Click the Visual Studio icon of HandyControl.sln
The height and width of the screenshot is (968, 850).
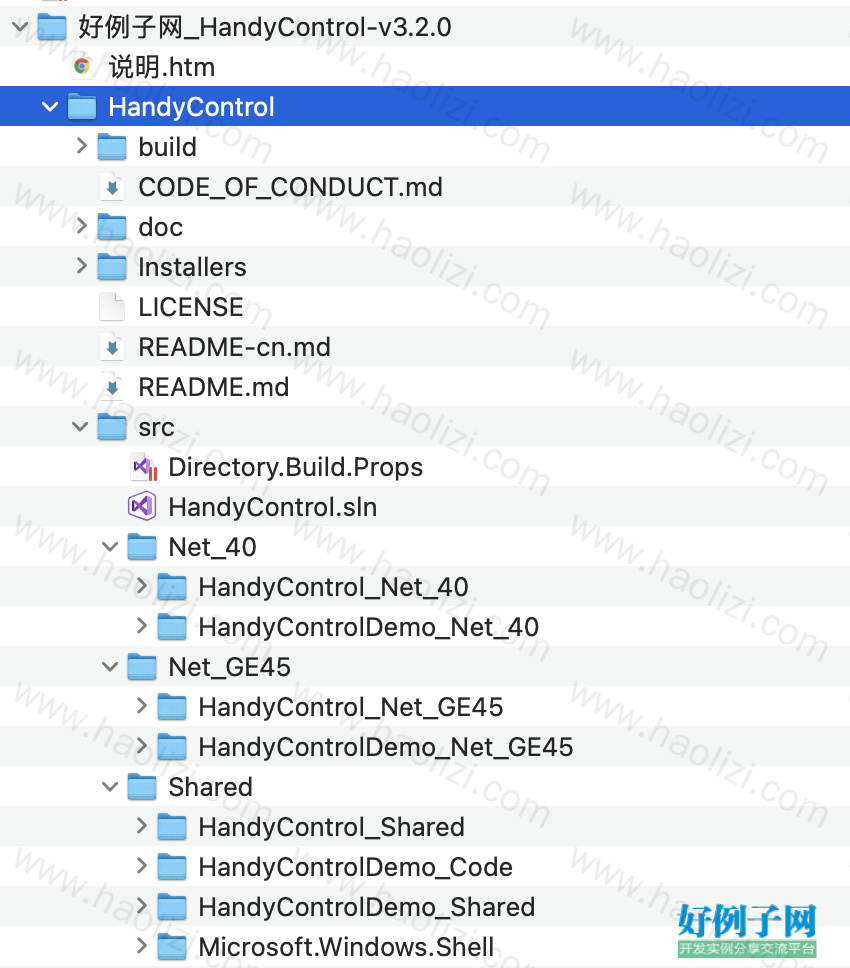(x=142, y=507)
